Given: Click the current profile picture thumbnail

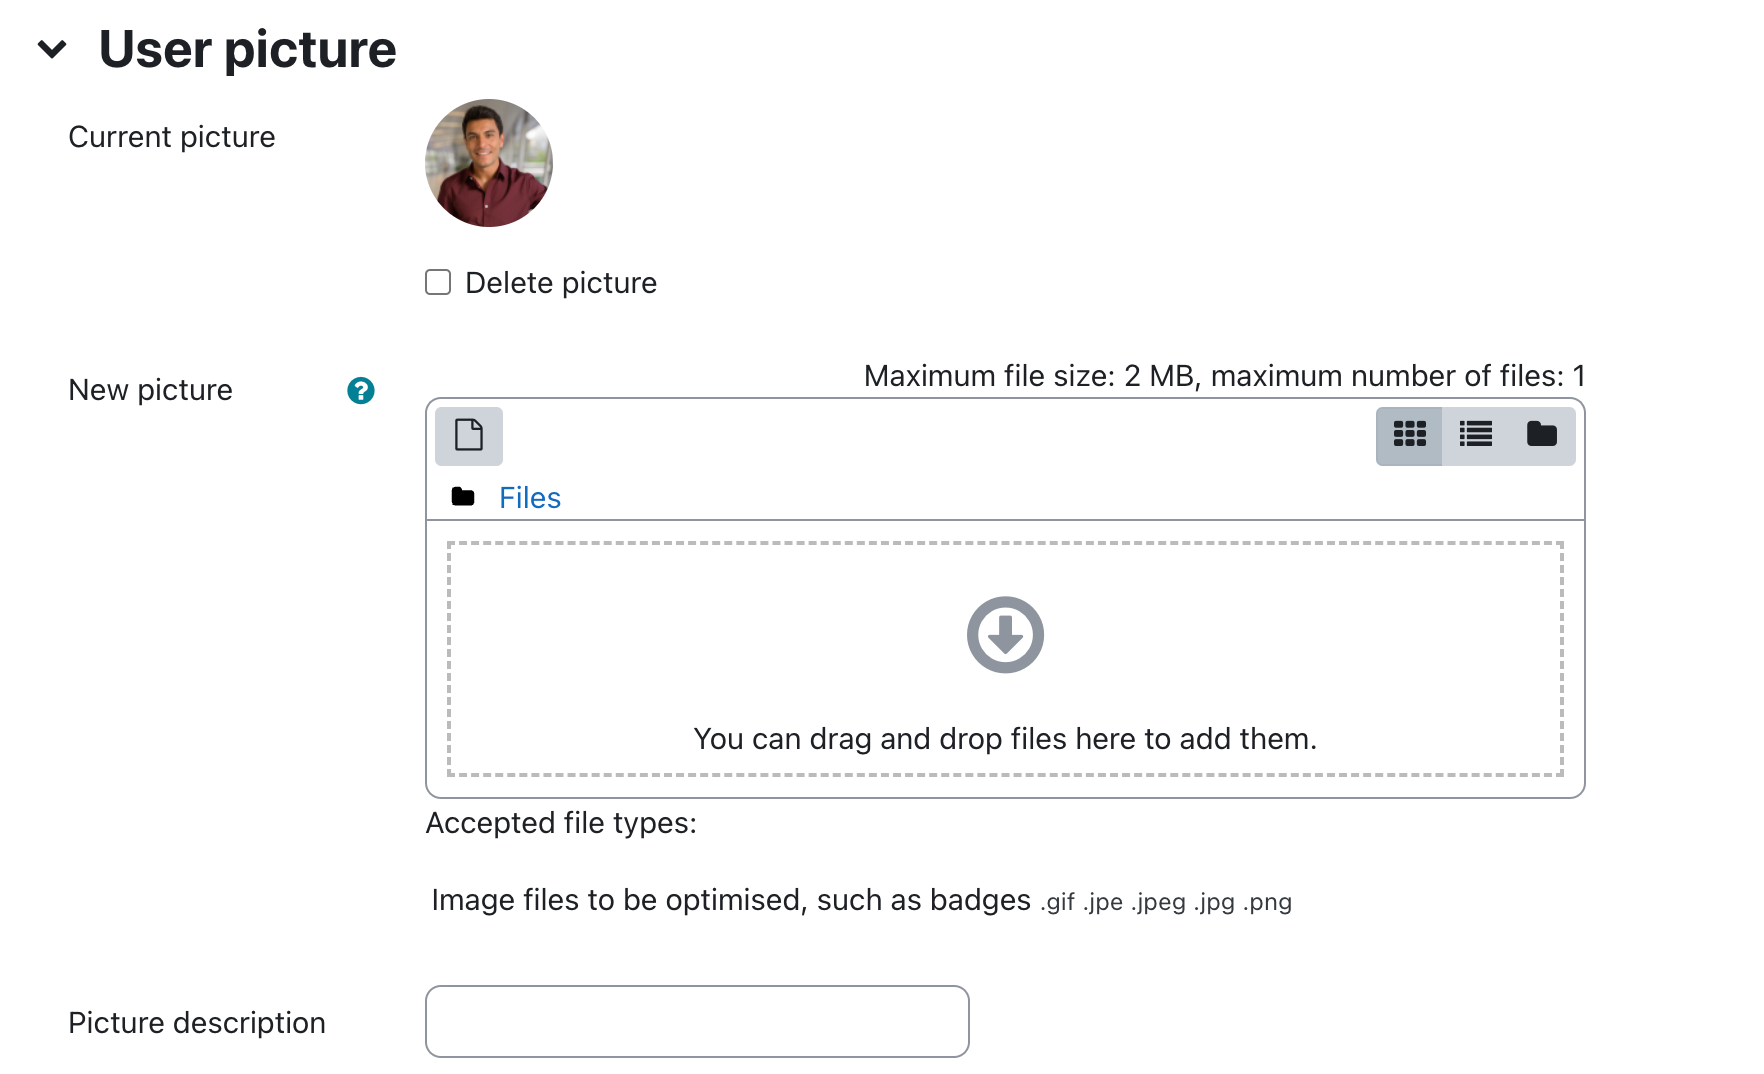Looking at the screenshot, I should (x=489, y=163).
